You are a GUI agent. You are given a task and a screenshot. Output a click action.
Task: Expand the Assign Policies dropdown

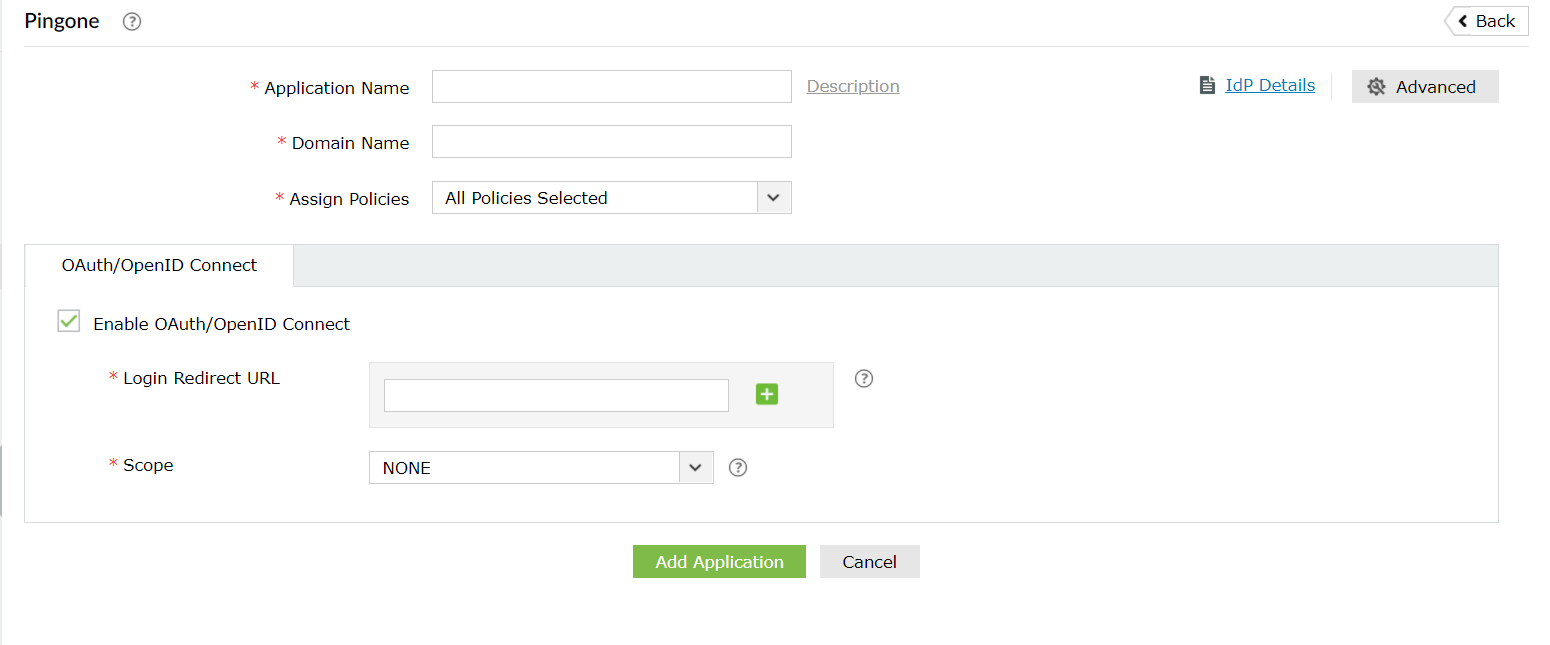tap(773, 198)
